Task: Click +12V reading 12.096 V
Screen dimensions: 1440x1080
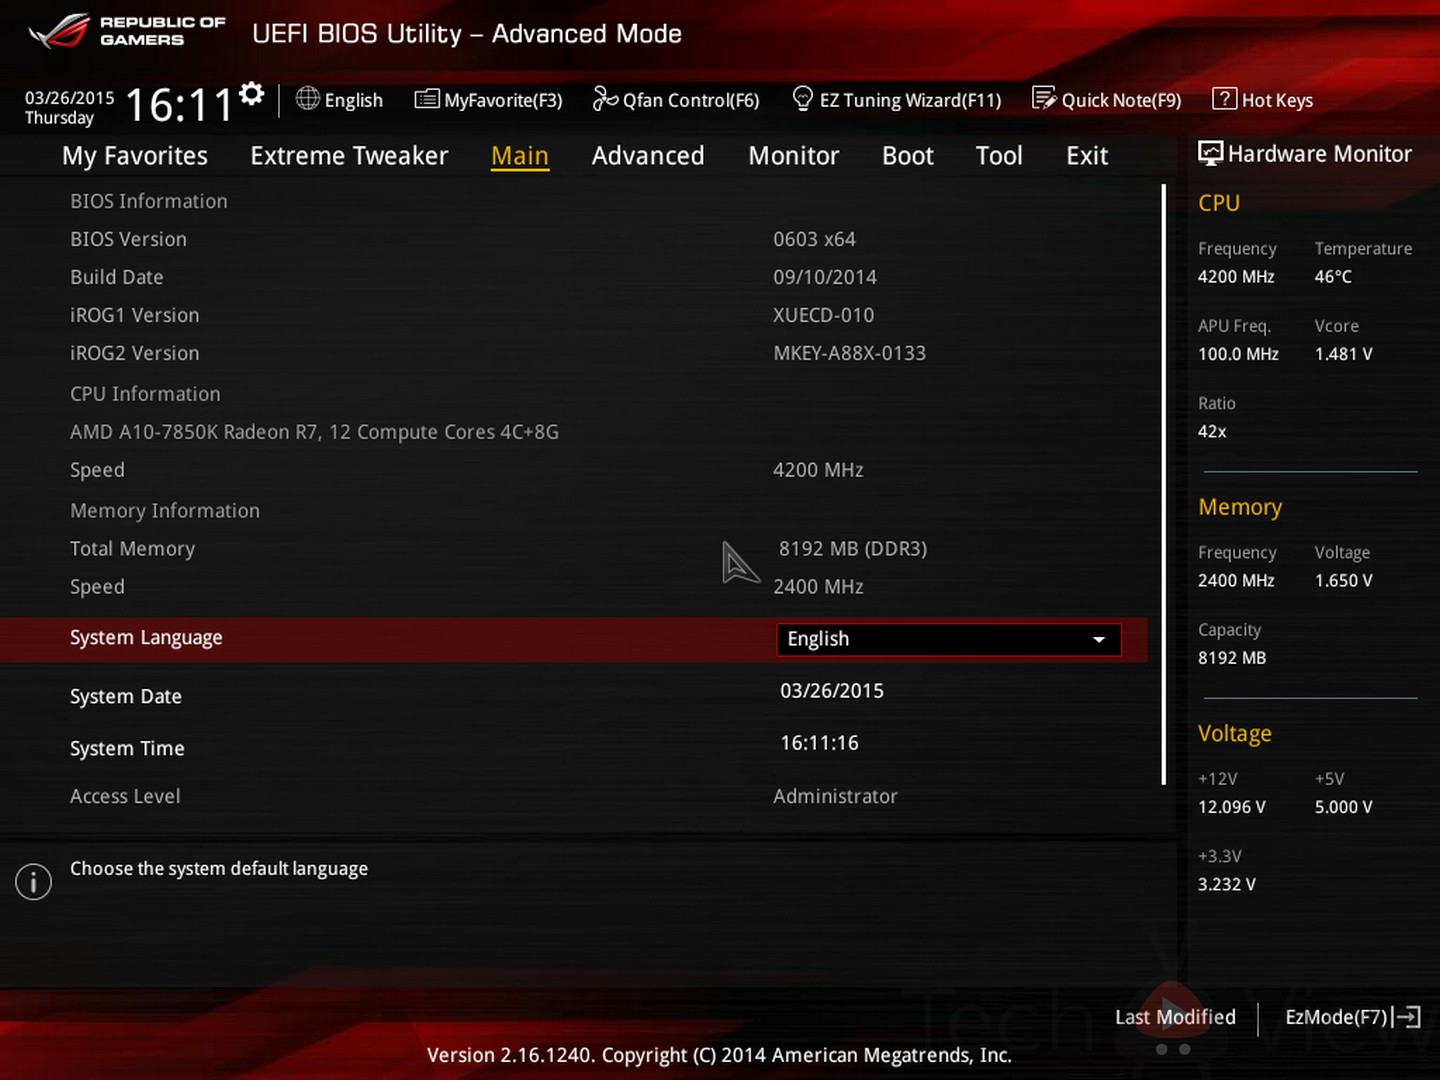Action: pos(1231,807)
